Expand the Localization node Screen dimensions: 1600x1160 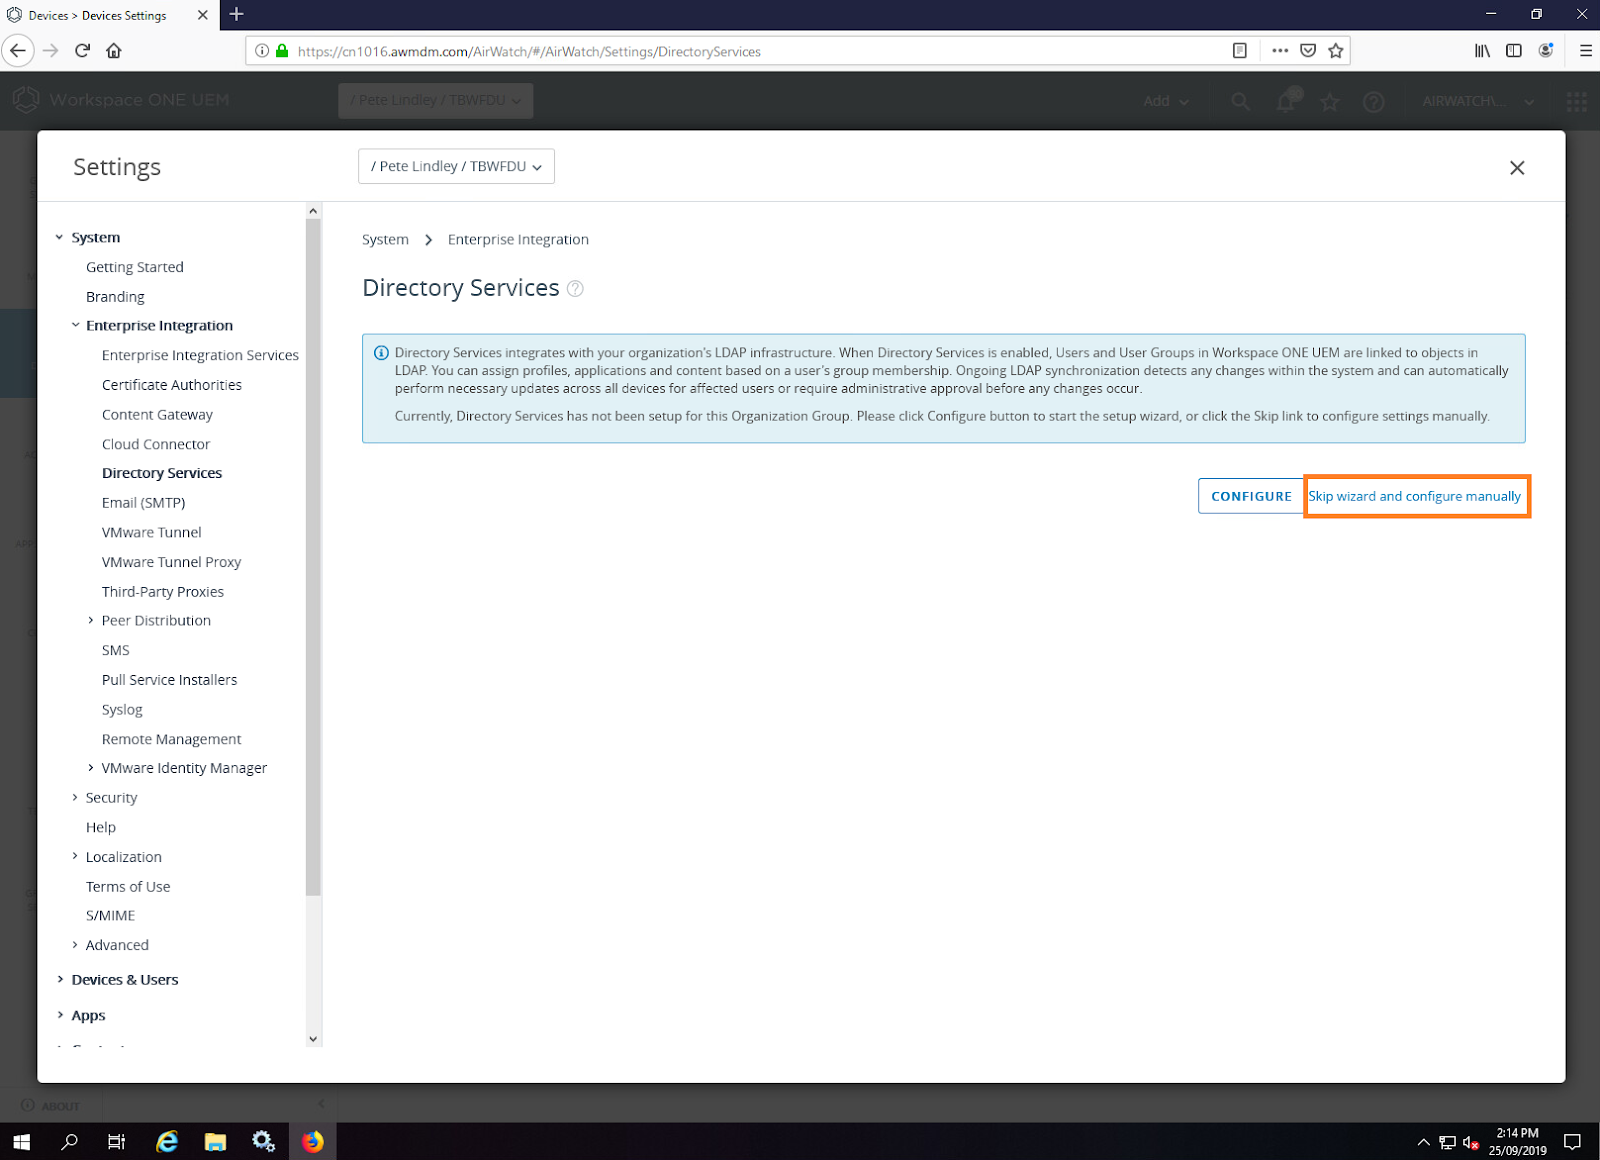(x=75, y=856)
